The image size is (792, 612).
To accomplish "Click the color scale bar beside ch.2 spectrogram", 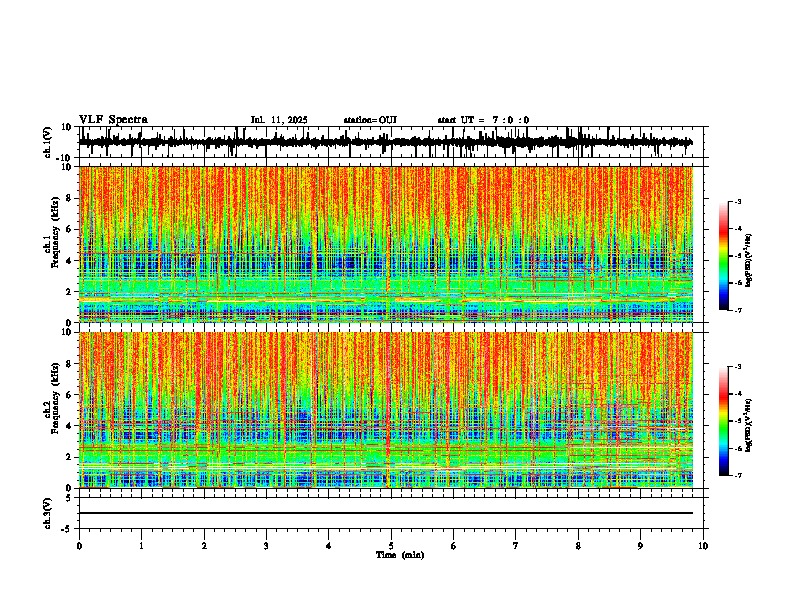I will [724, 421].
